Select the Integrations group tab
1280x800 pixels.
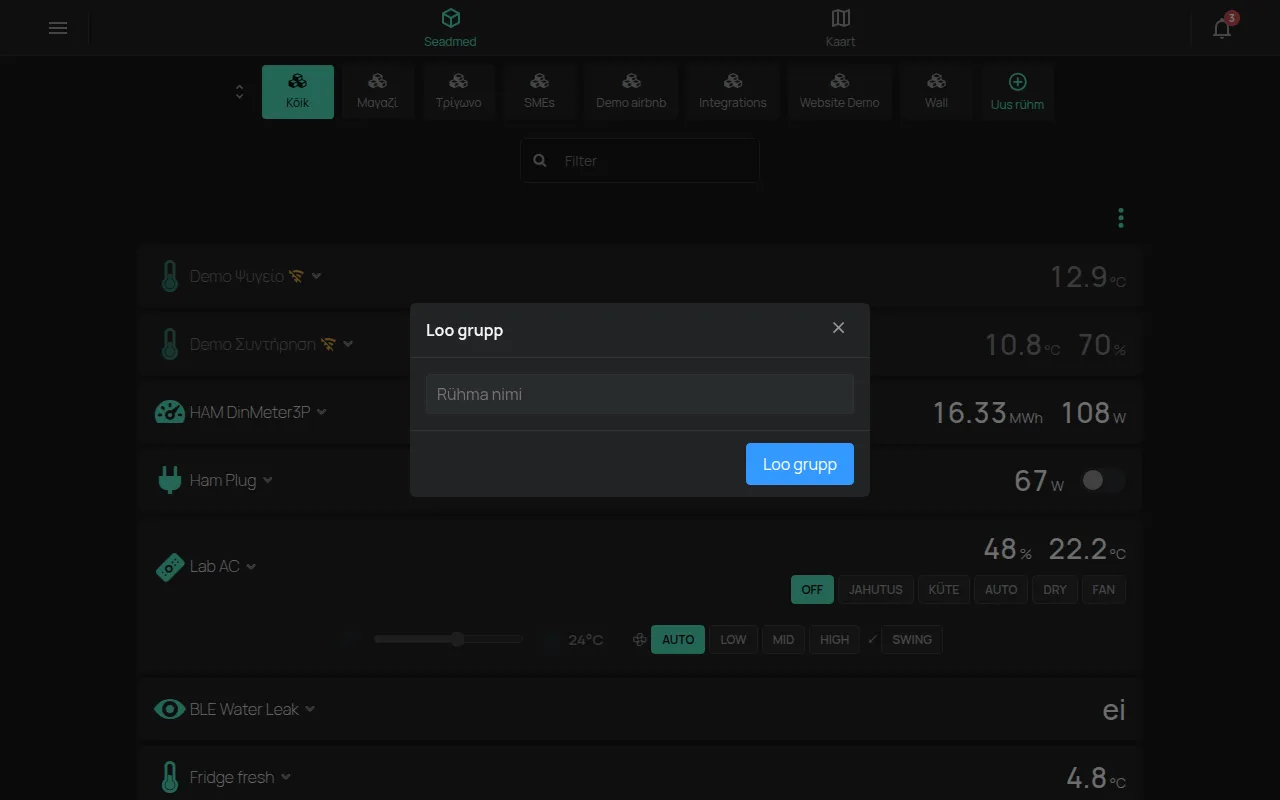pyautogui.click(x=733, y=92)
